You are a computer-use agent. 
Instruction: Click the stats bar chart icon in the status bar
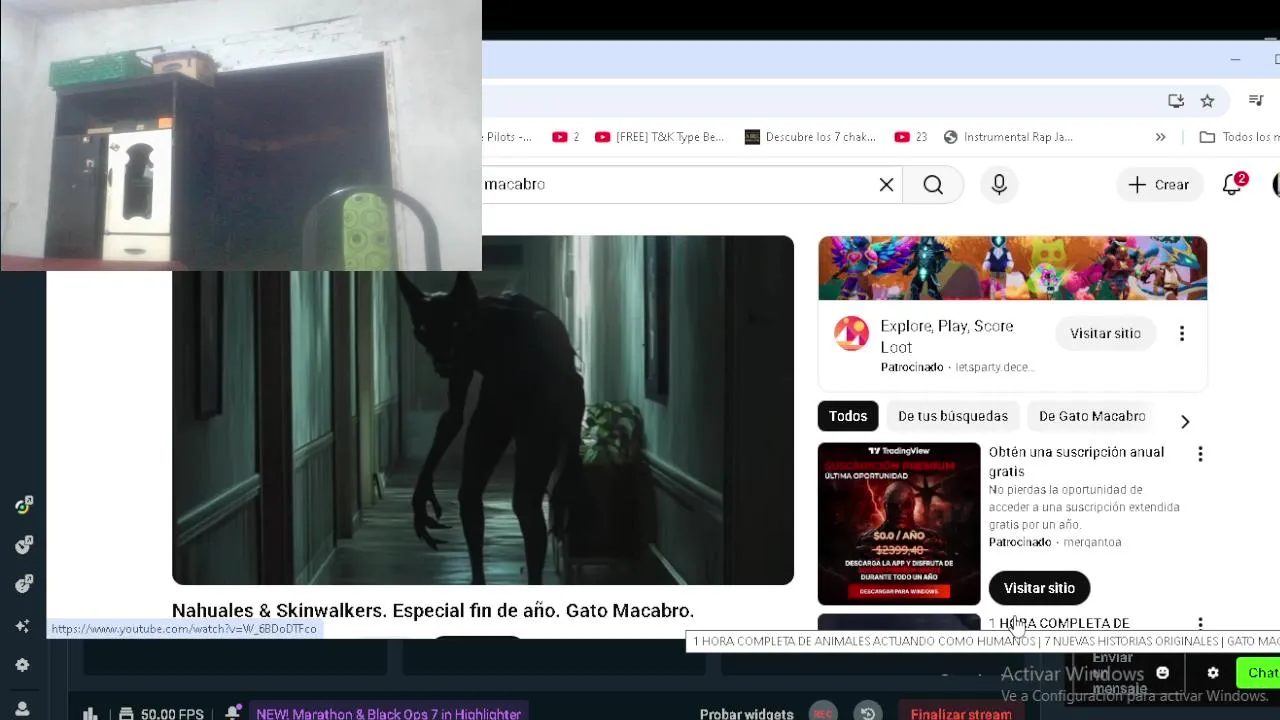[90, 714]
